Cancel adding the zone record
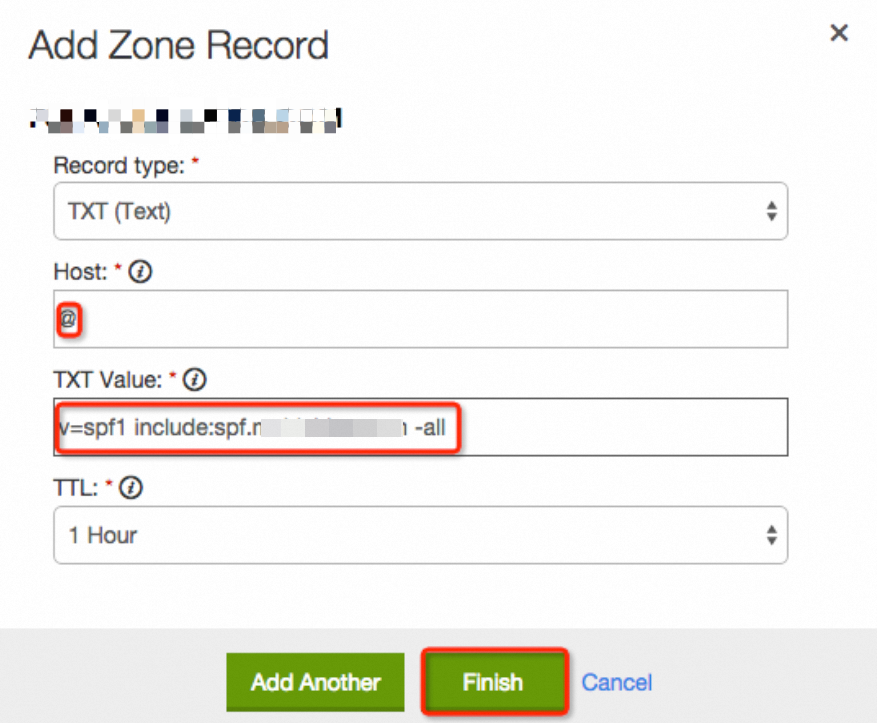This screenshot has height=723, width=877. click(x=617, y=682)
